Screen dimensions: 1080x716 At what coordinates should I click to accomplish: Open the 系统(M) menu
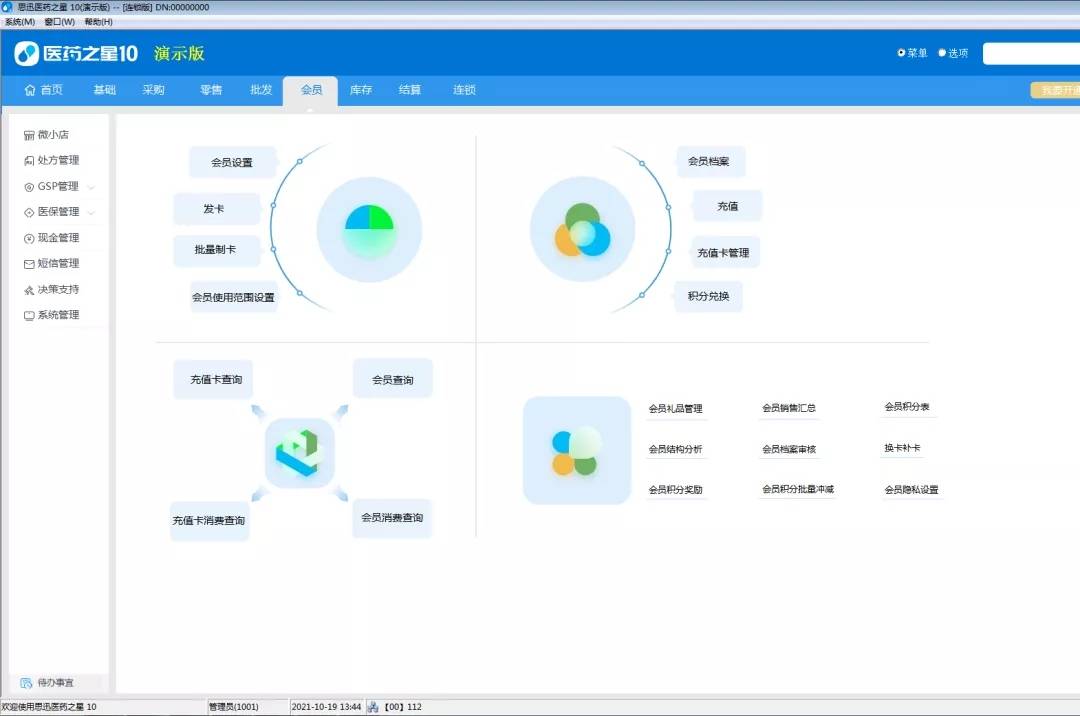20,22
